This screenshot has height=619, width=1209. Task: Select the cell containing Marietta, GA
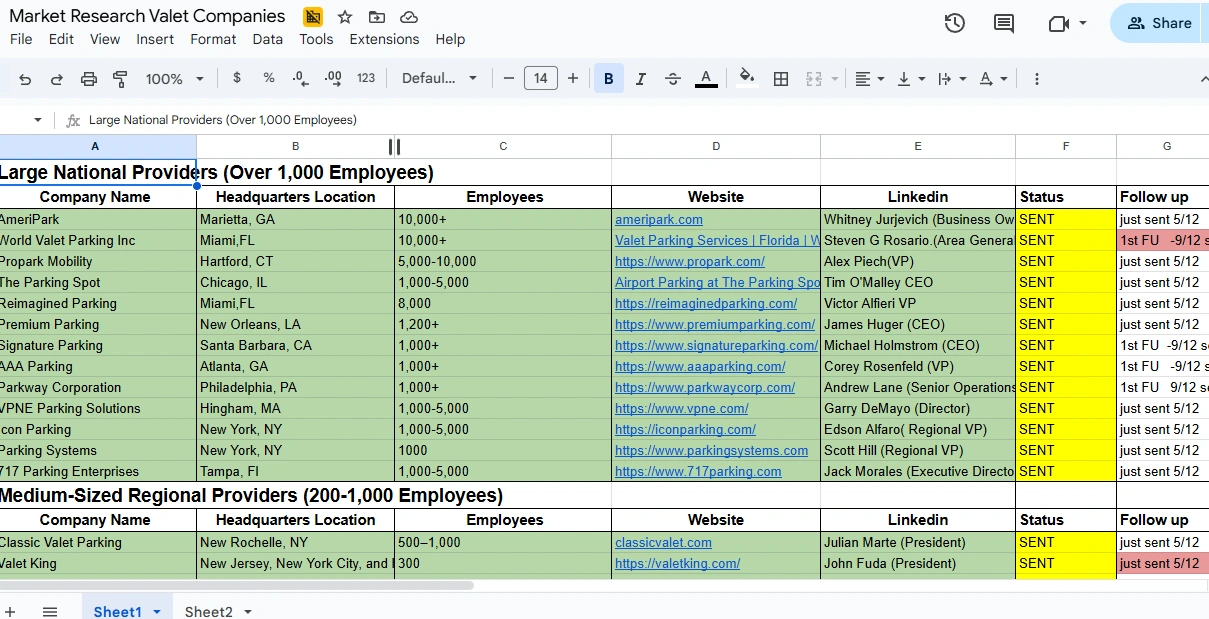pos(295,219)
